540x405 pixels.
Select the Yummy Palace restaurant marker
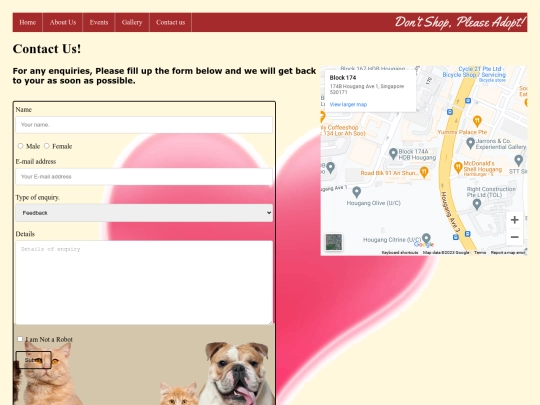477,121
